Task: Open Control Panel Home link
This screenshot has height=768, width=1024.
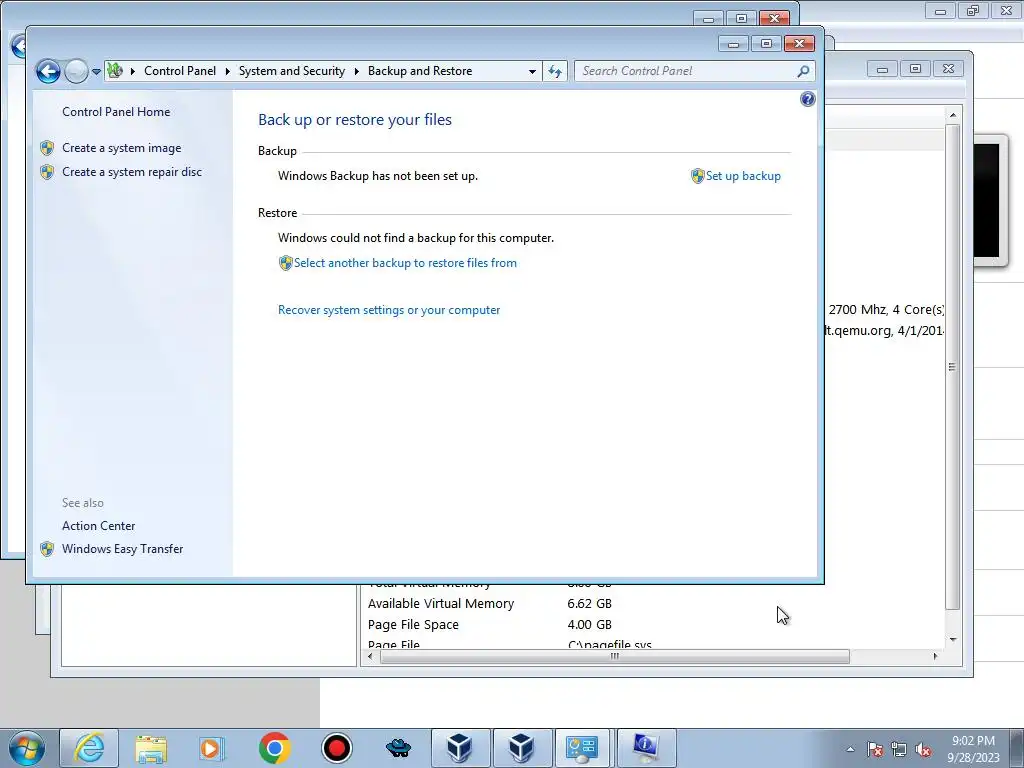Action: (116, 112)
